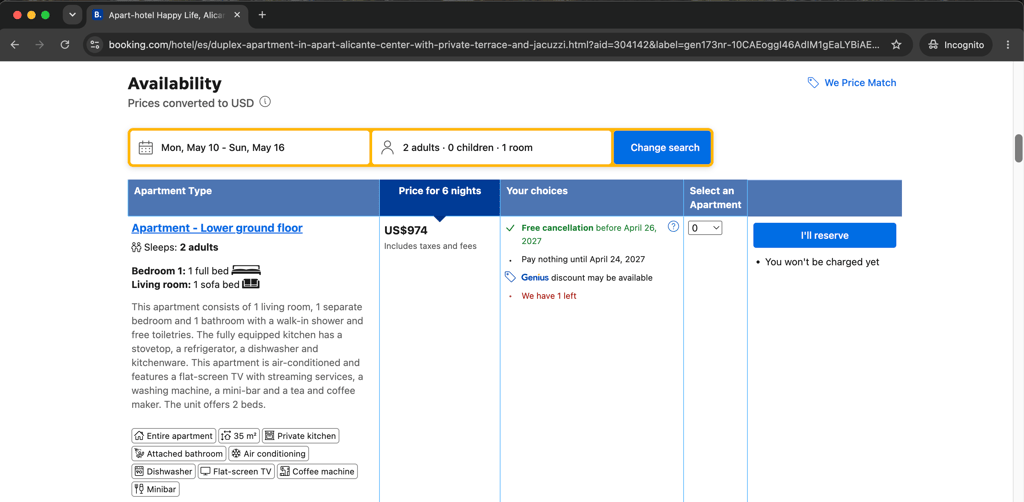
Task: Open site information icon in address bar
Action: (95, 44)
